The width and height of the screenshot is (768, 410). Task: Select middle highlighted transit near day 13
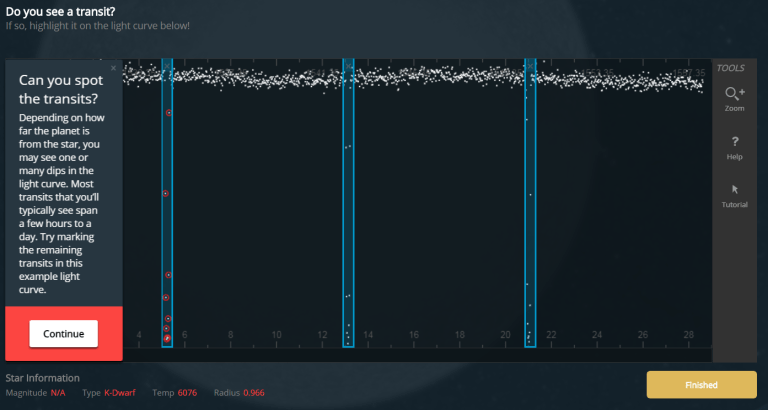349,200
